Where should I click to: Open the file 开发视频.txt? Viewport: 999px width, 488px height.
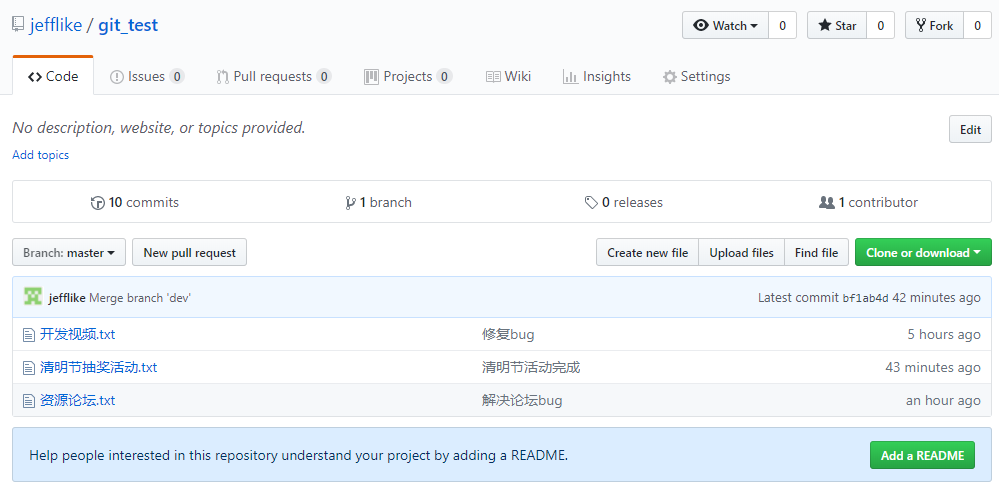click(78, 334)
